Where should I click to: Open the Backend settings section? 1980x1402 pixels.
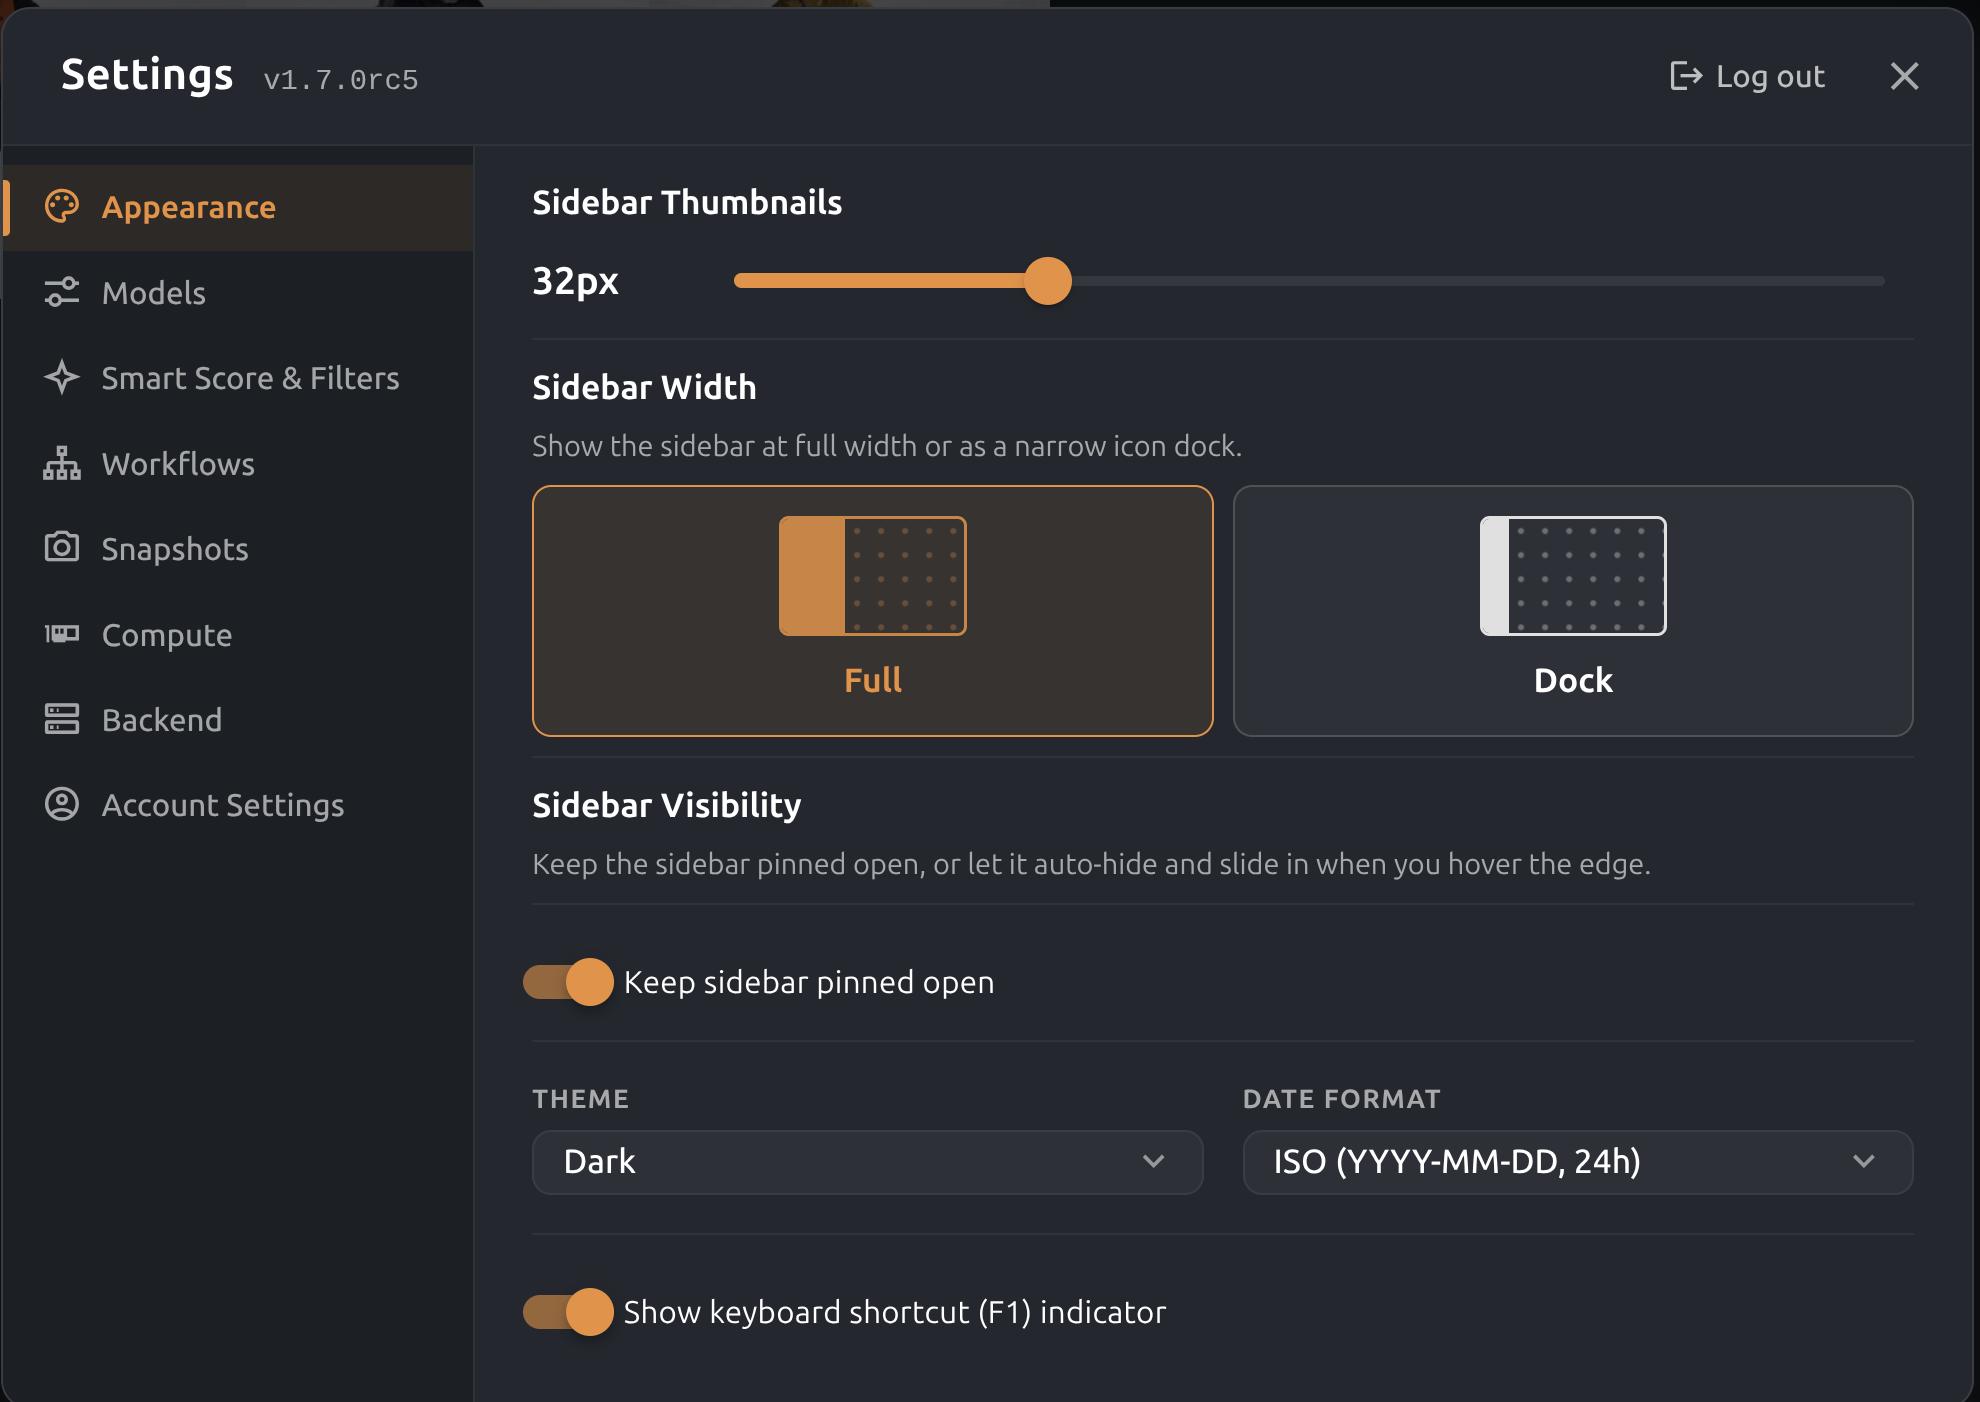click(238, 719)
